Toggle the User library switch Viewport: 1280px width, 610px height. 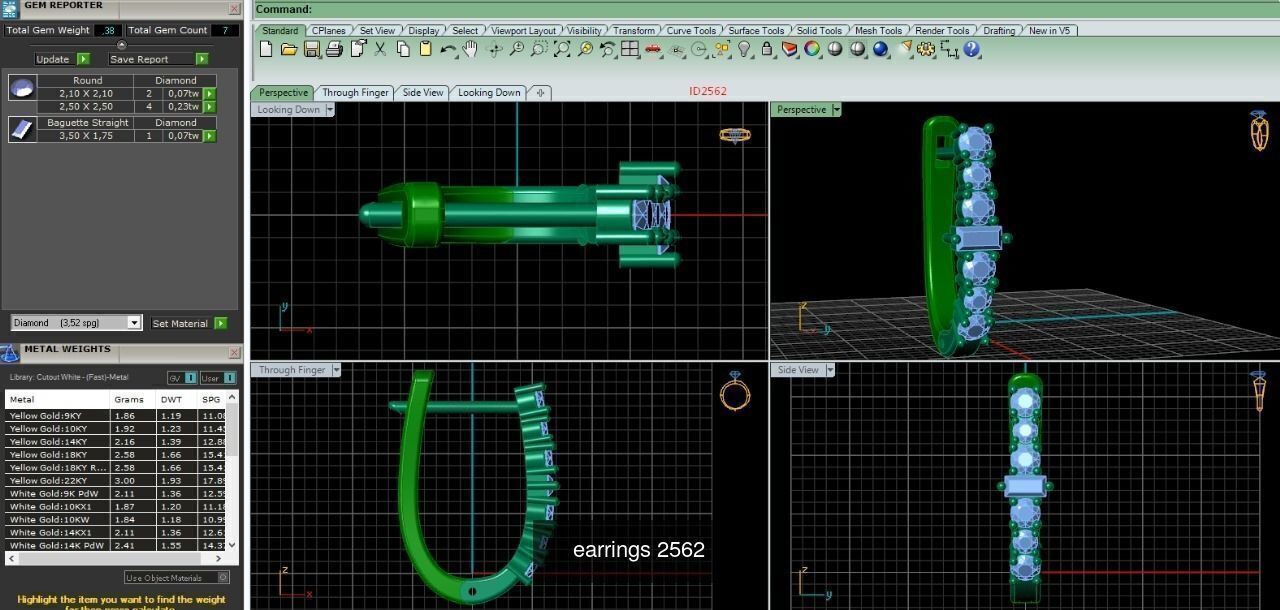tap(217, 378)
